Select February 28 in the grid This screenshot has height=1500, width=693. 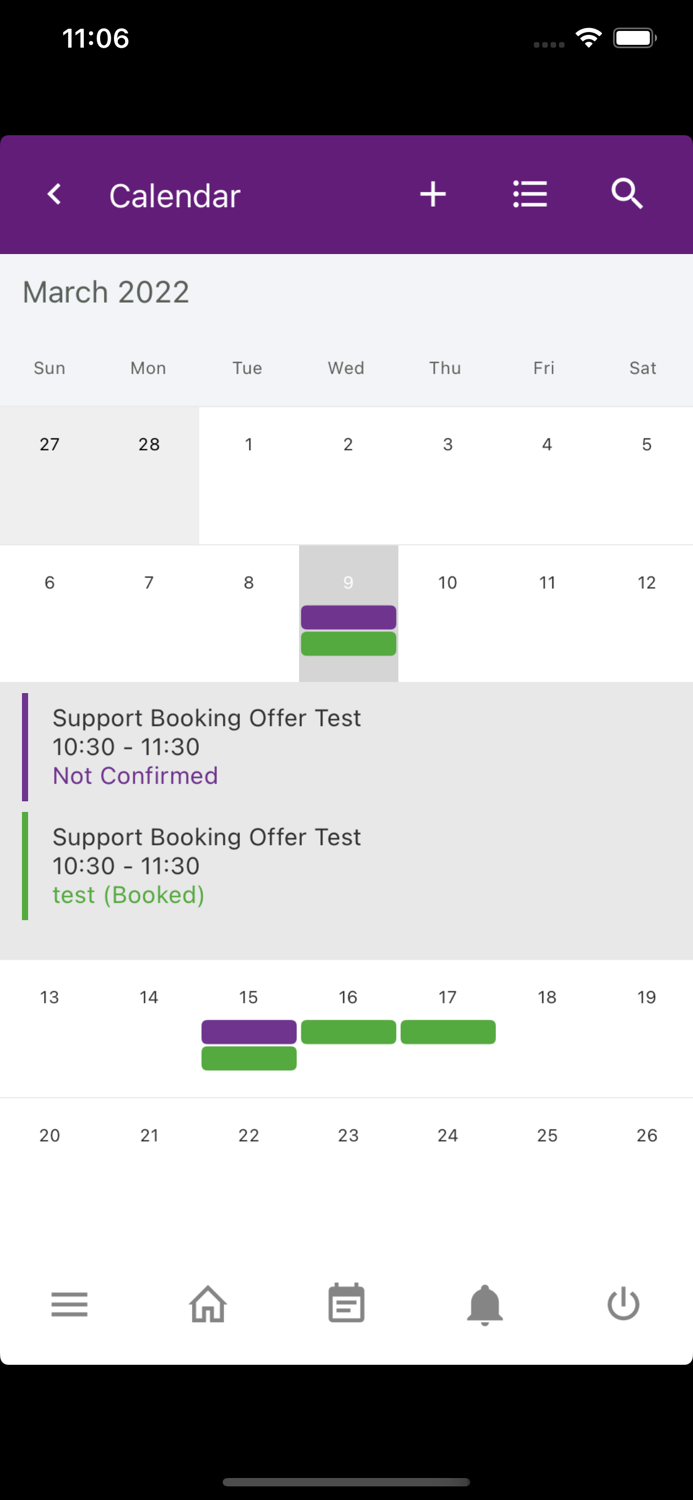(149, 445)
